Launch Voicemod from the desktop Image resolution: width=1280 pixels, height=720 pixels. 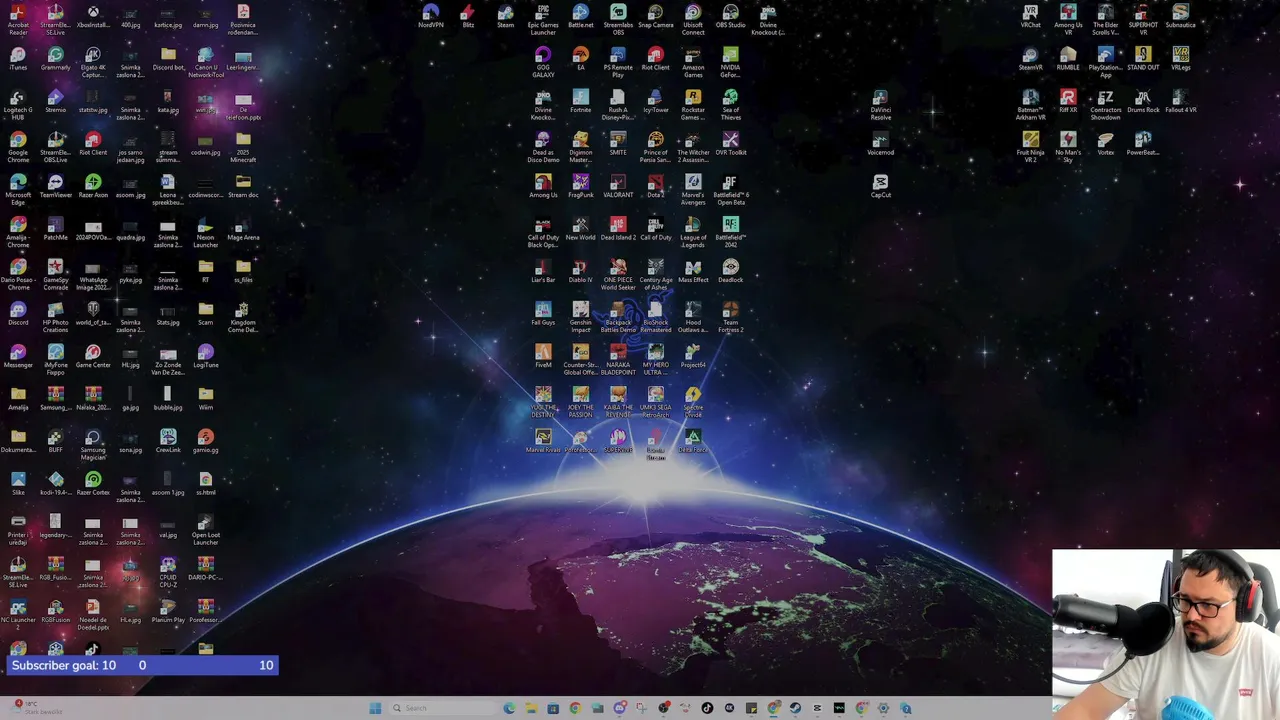tap(881, 144)
